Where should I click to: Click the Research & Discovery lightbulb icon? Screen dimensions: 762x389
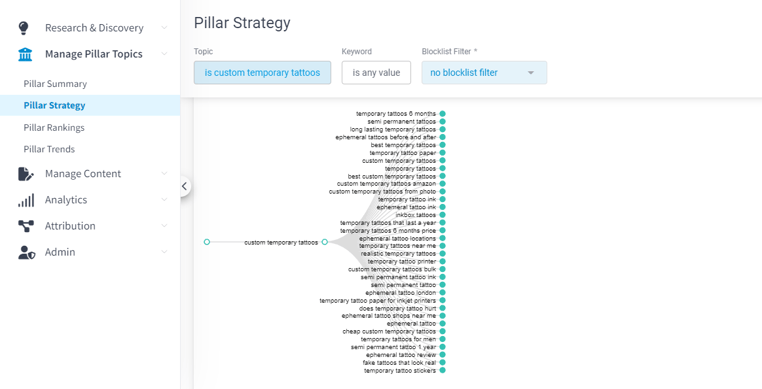tap(23, 28)
